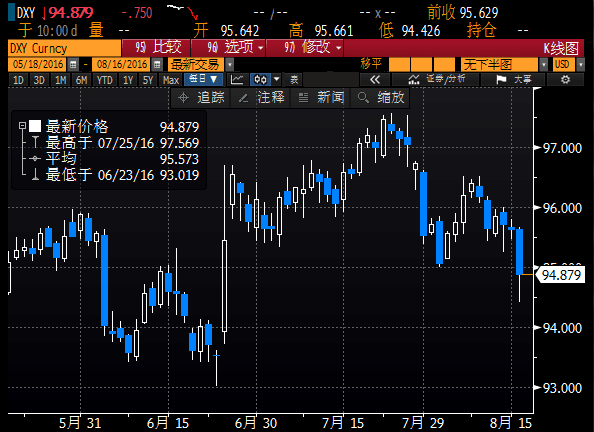Click the 94.879 last price axis label

click(x=561, y=275)
